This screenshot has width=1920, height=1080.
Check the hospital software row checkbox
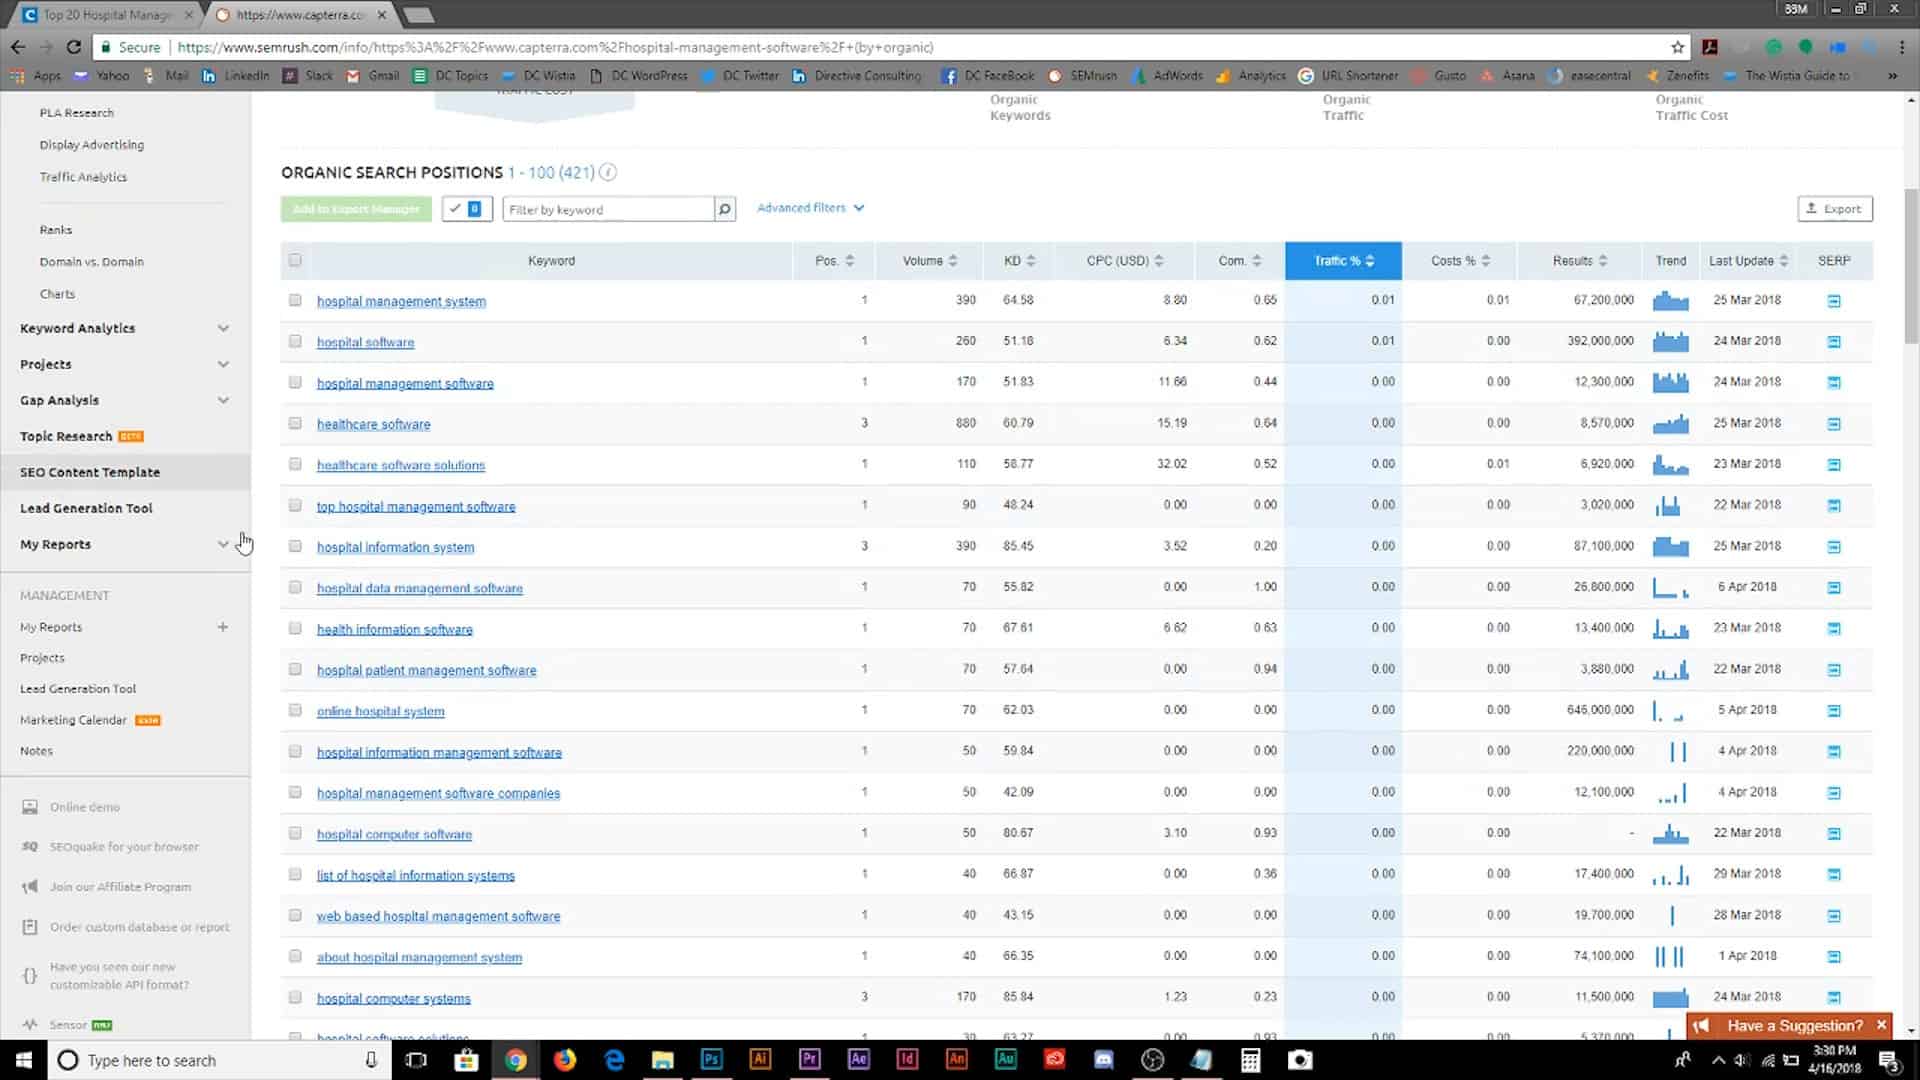[295, 341]
